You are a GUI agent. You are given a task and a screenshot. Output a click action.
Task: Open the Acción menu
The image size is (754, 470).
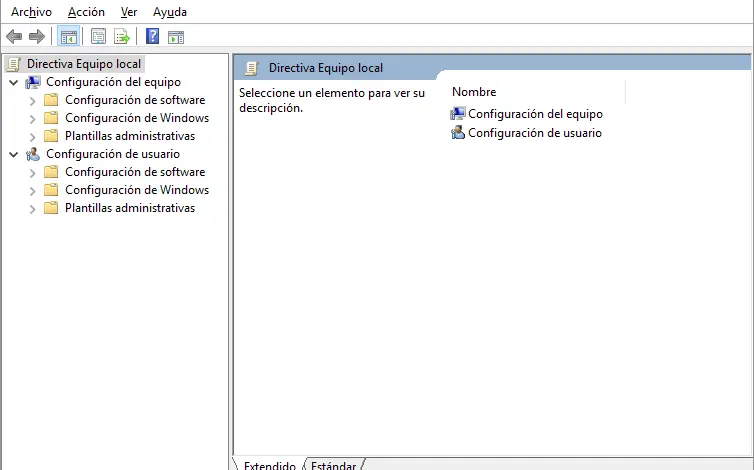86,12
